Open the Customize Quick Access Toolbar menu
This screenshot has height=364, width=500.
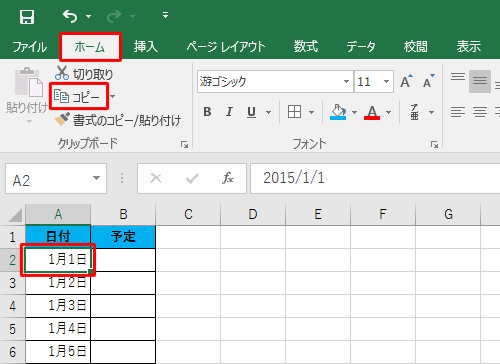(x=165, y=15)
